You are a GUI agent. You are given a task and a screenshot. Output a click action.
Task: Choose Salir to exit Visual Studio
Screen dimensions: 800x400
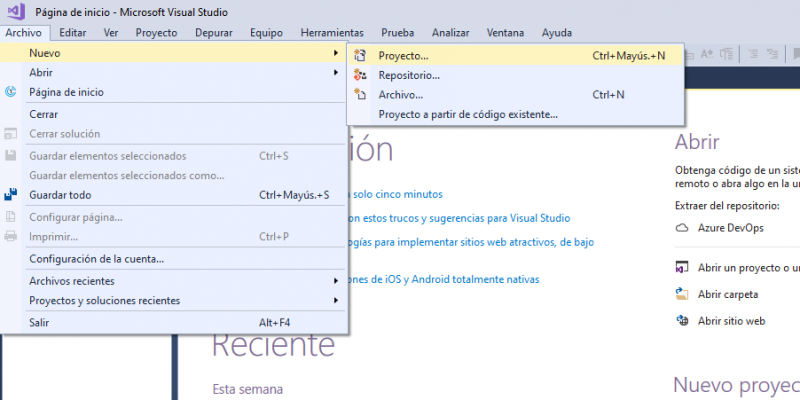click(x=39, y=323)
